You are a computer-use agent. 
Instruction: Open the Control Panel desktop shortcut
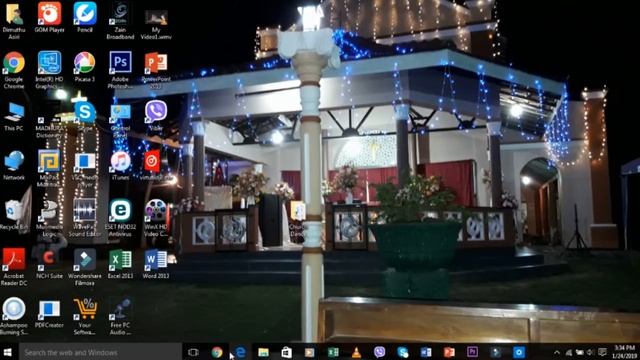coord(120,119)
